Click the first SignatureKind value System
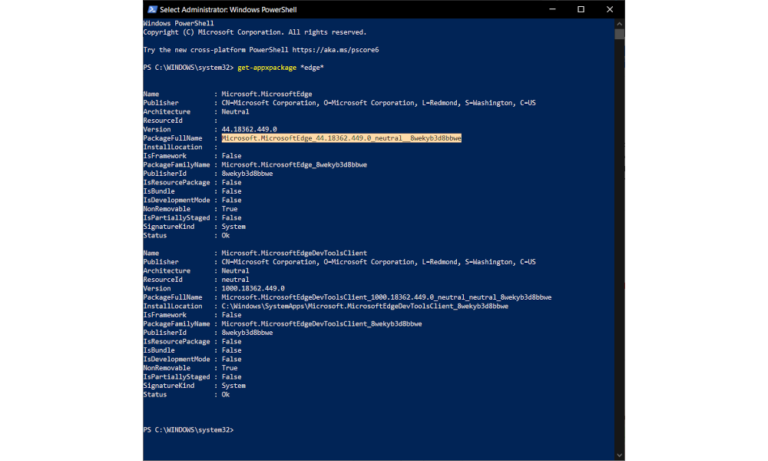 (234, 227)
